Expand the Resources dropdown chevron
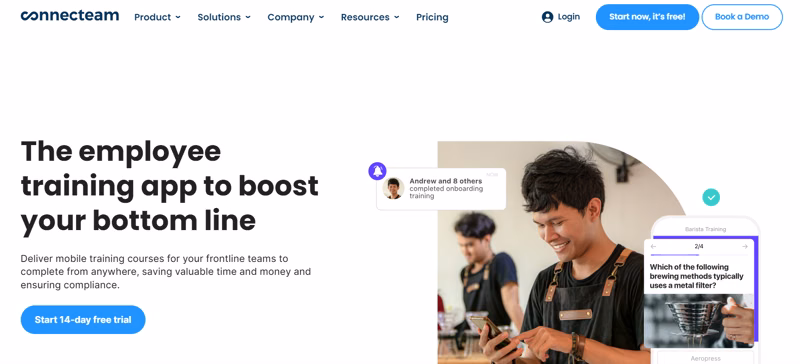The height and width of the screenshot is (364, 800). tap(396, 17)
